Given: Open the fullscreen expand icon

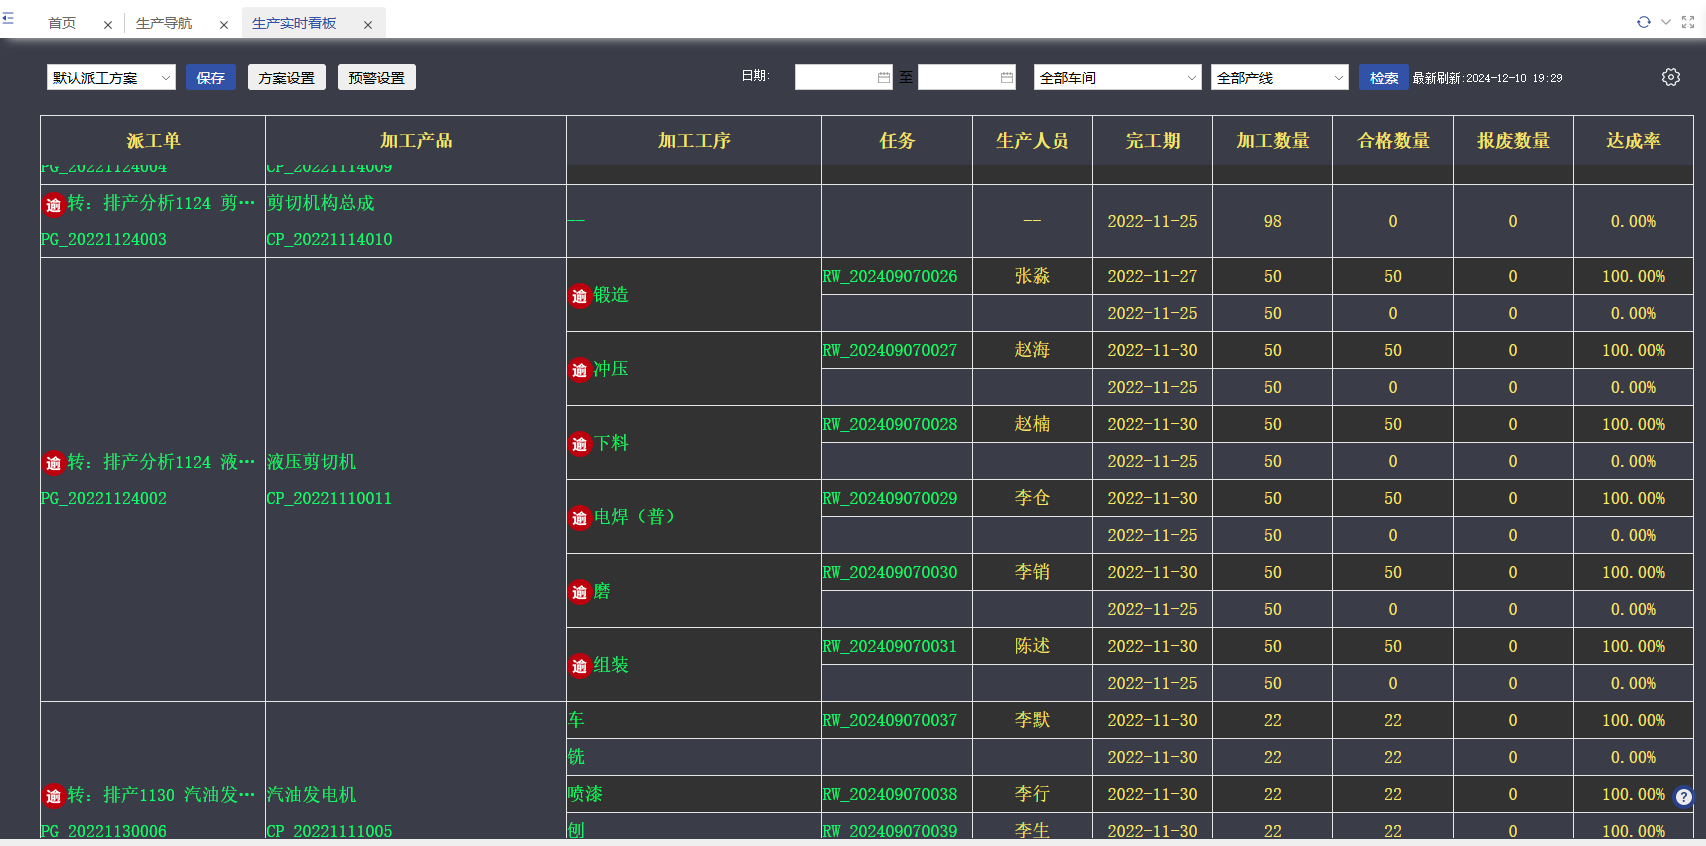Looking at the screenshot, I should click(x=1688, y=22).
